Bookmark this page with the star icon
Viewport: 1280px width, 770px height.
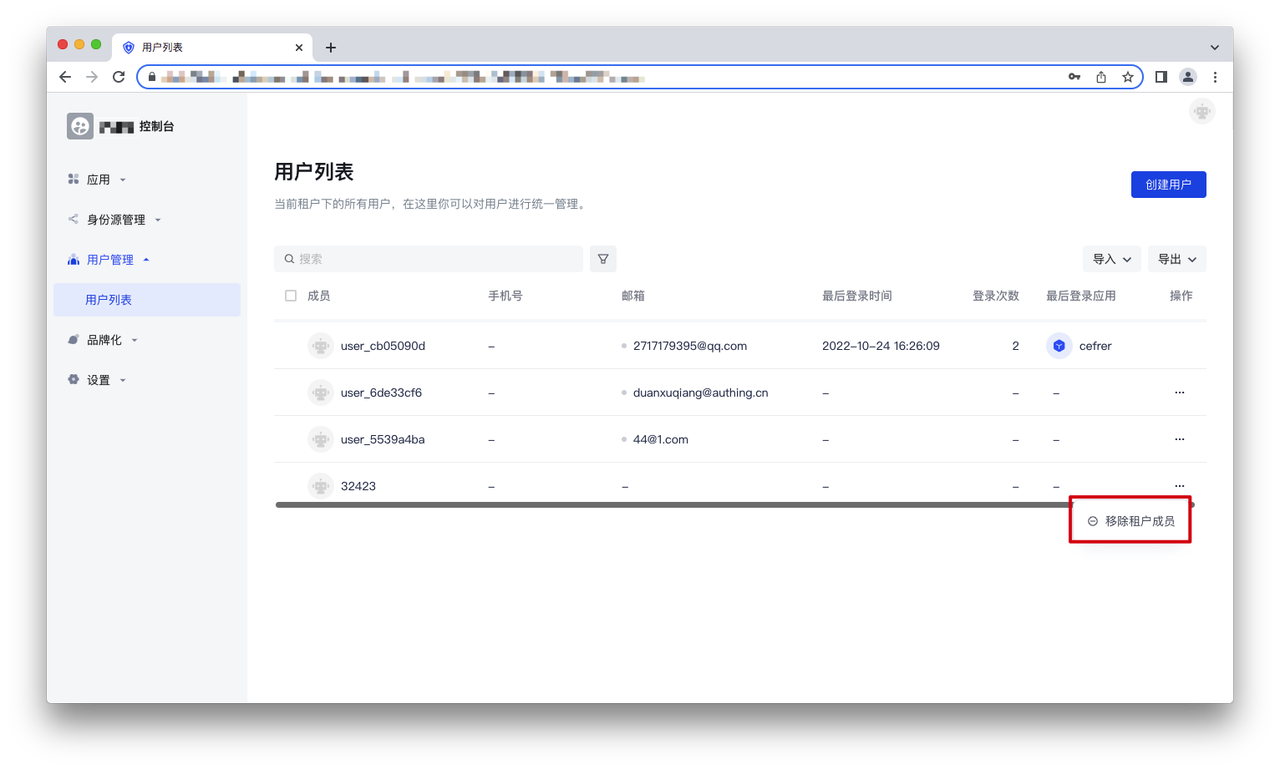click(1127, 77)
